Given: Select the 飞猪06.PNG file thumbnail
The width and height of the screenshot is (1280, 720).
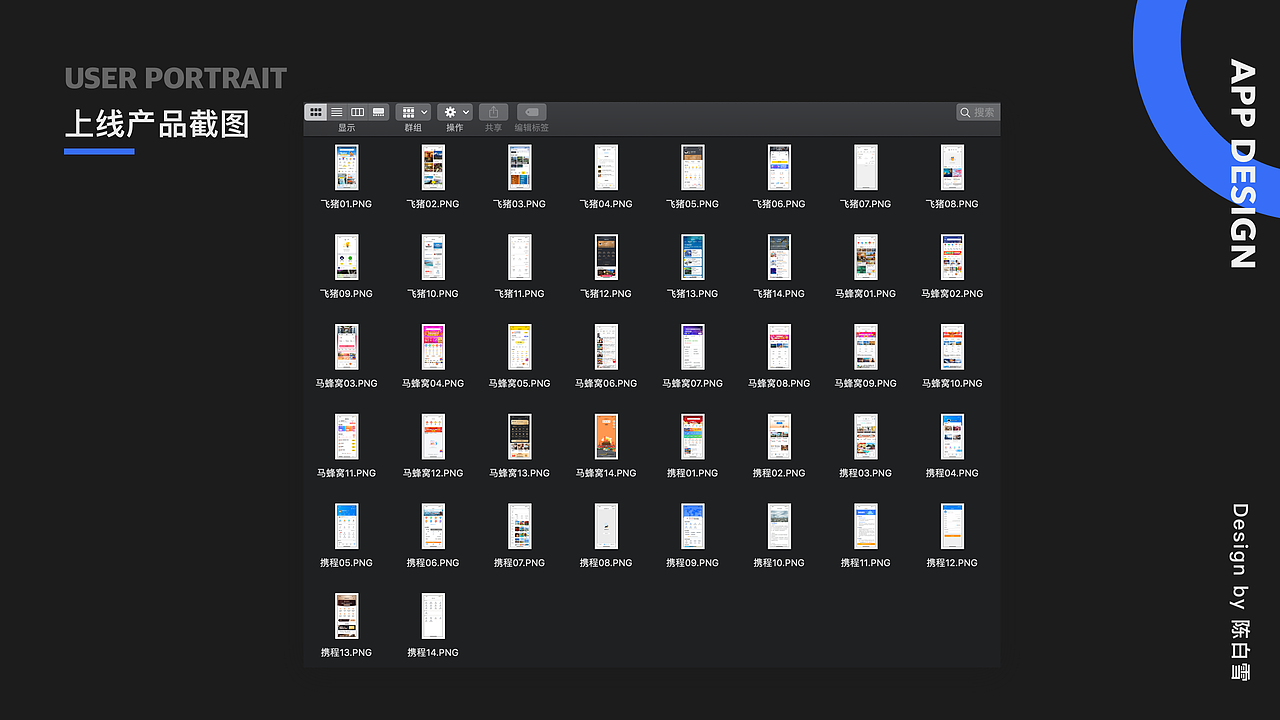Looking at the screenshot, I should coord(779,167).
